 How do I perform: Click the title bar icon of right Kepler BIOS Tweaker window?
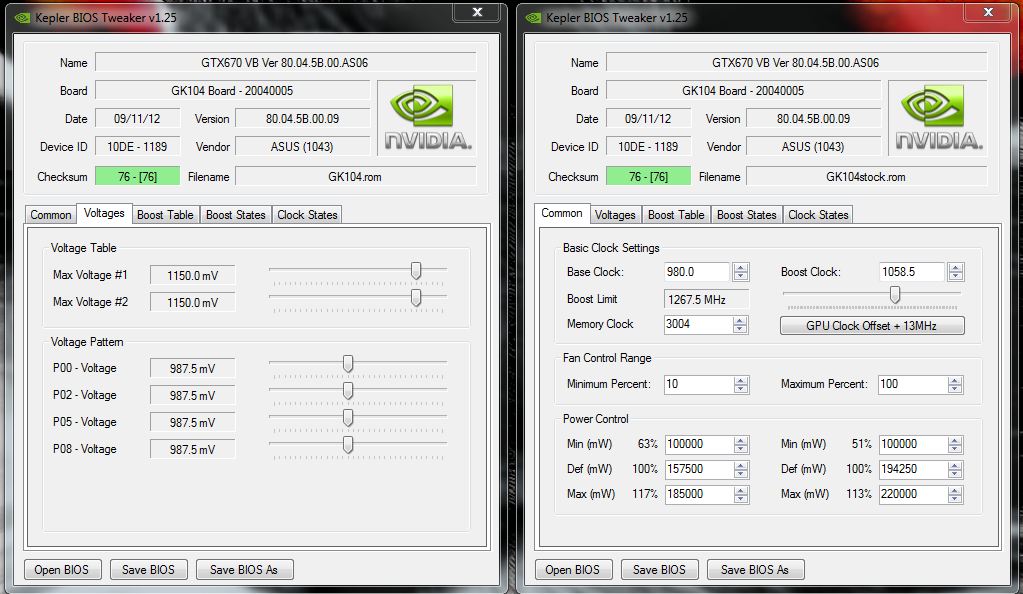pos(533,18)
